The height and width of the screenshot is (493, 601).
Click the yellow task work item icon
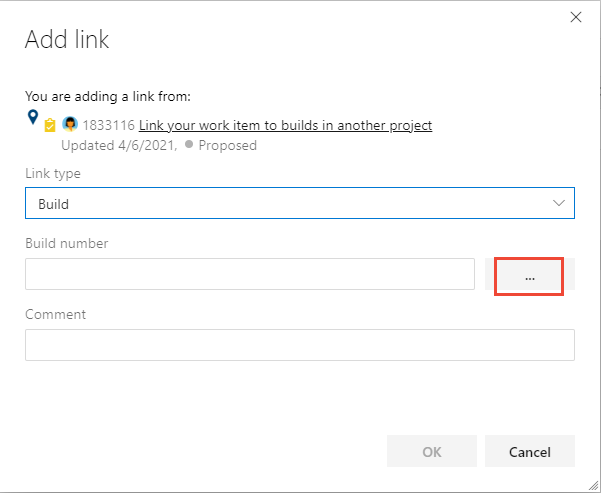click(50, 126)
